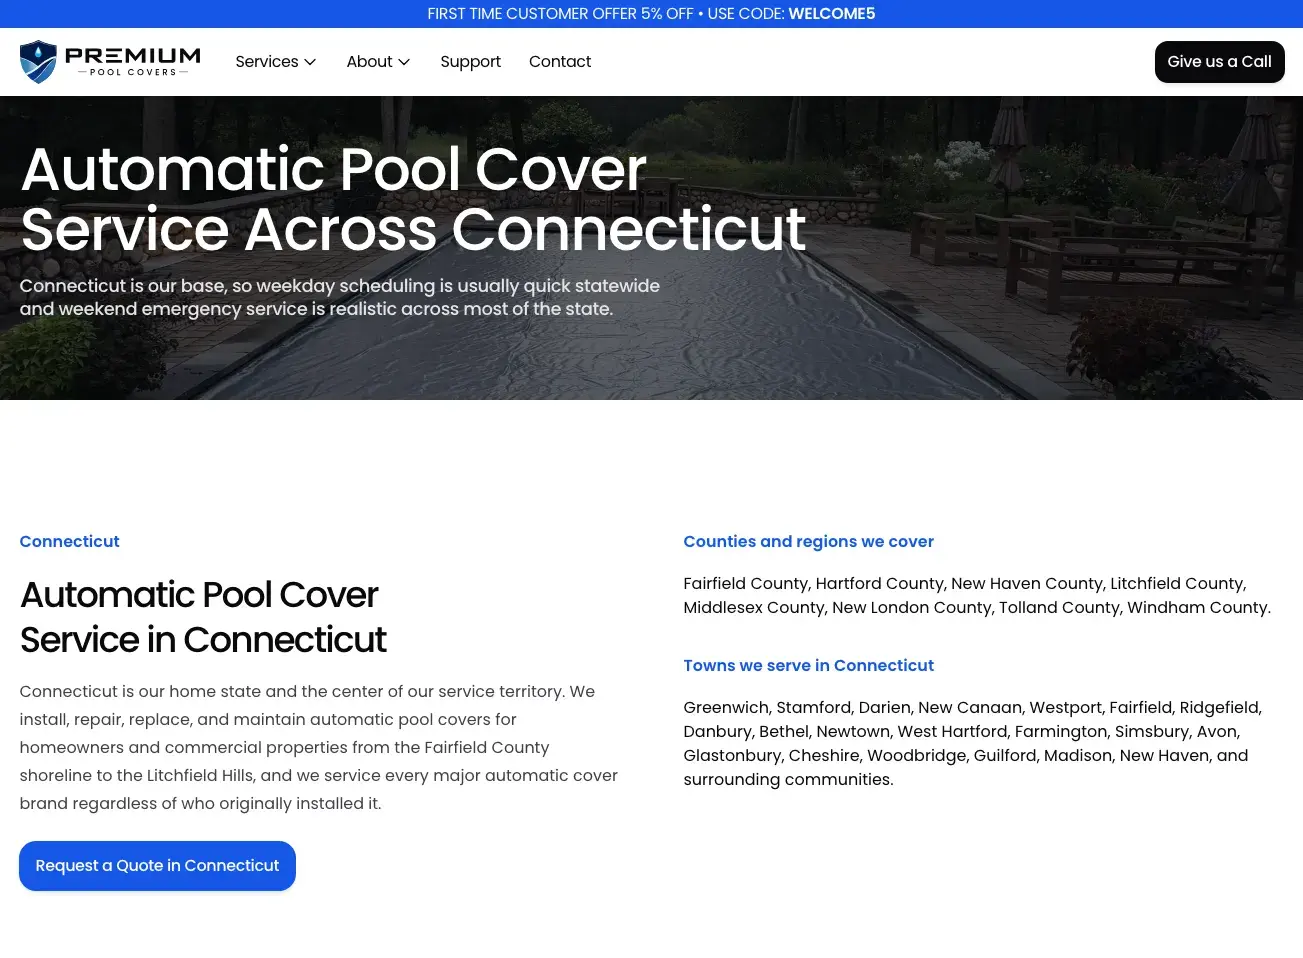Viewport: 1303px width, 958px height.
Task: Click Counties and regions we cover heading
Action: [x=808, y=541]
